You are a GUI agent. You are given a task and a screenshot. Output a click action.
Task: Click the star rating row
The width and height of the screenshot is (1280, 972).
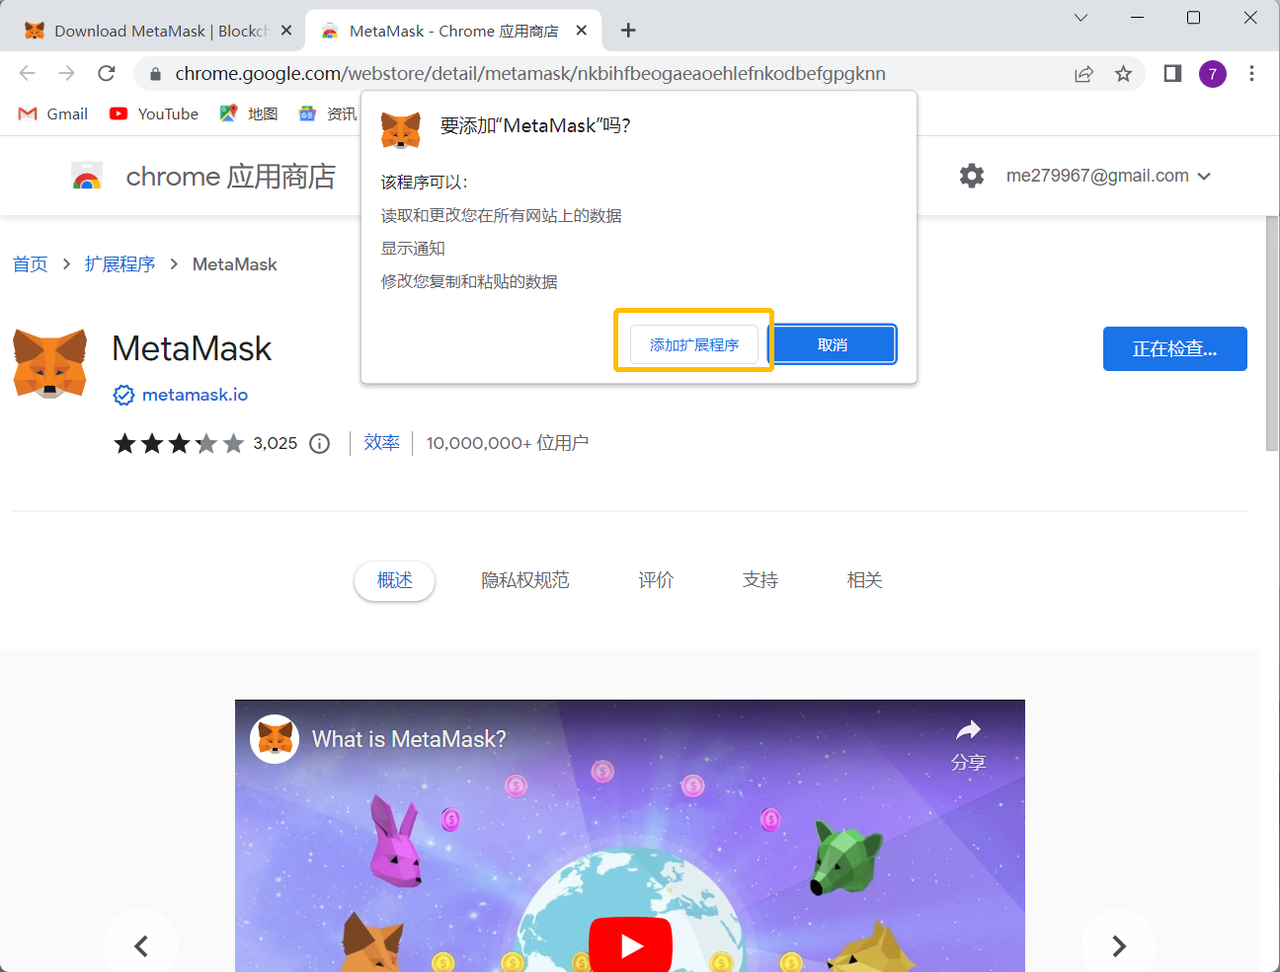[178, 443]
